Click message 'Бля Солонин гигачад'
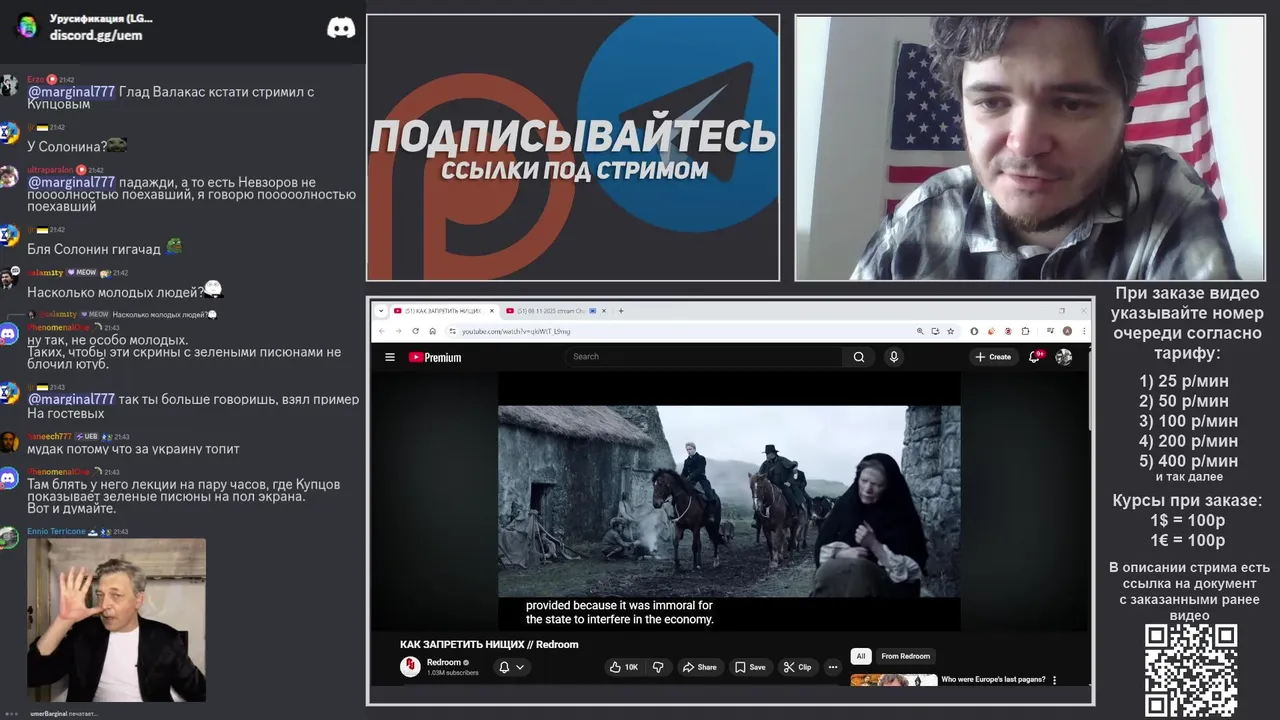1280x720 pixels. (95, 248)
